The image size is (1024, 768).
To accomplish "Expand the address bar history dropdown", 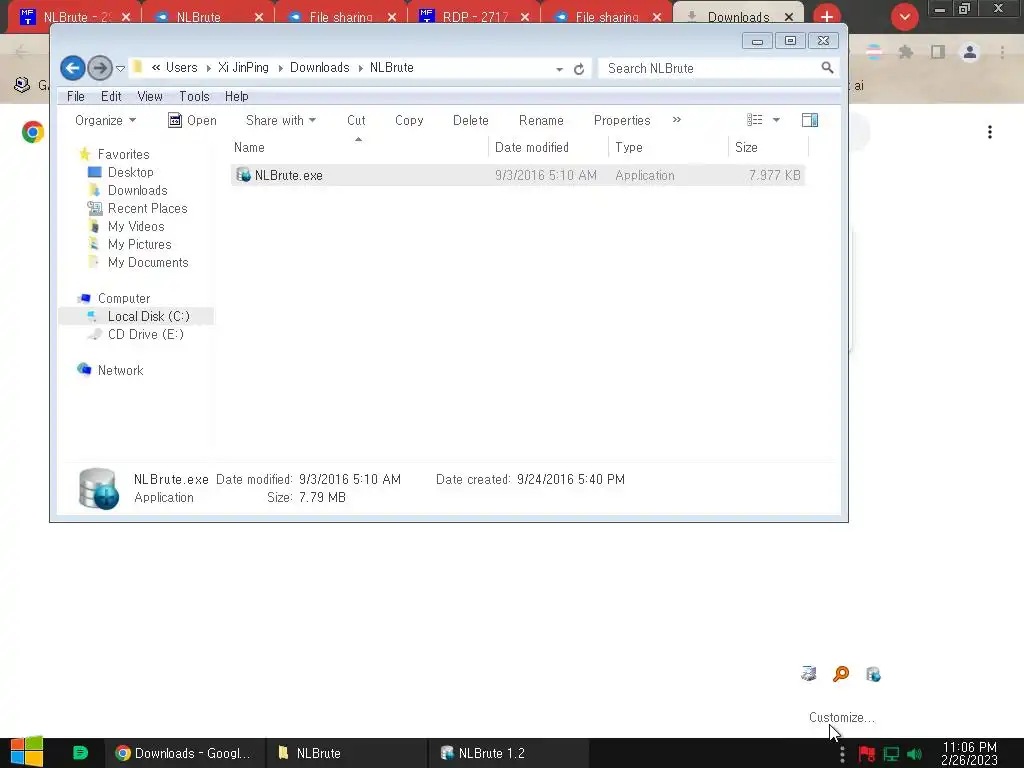I will [x=559, y=69].
